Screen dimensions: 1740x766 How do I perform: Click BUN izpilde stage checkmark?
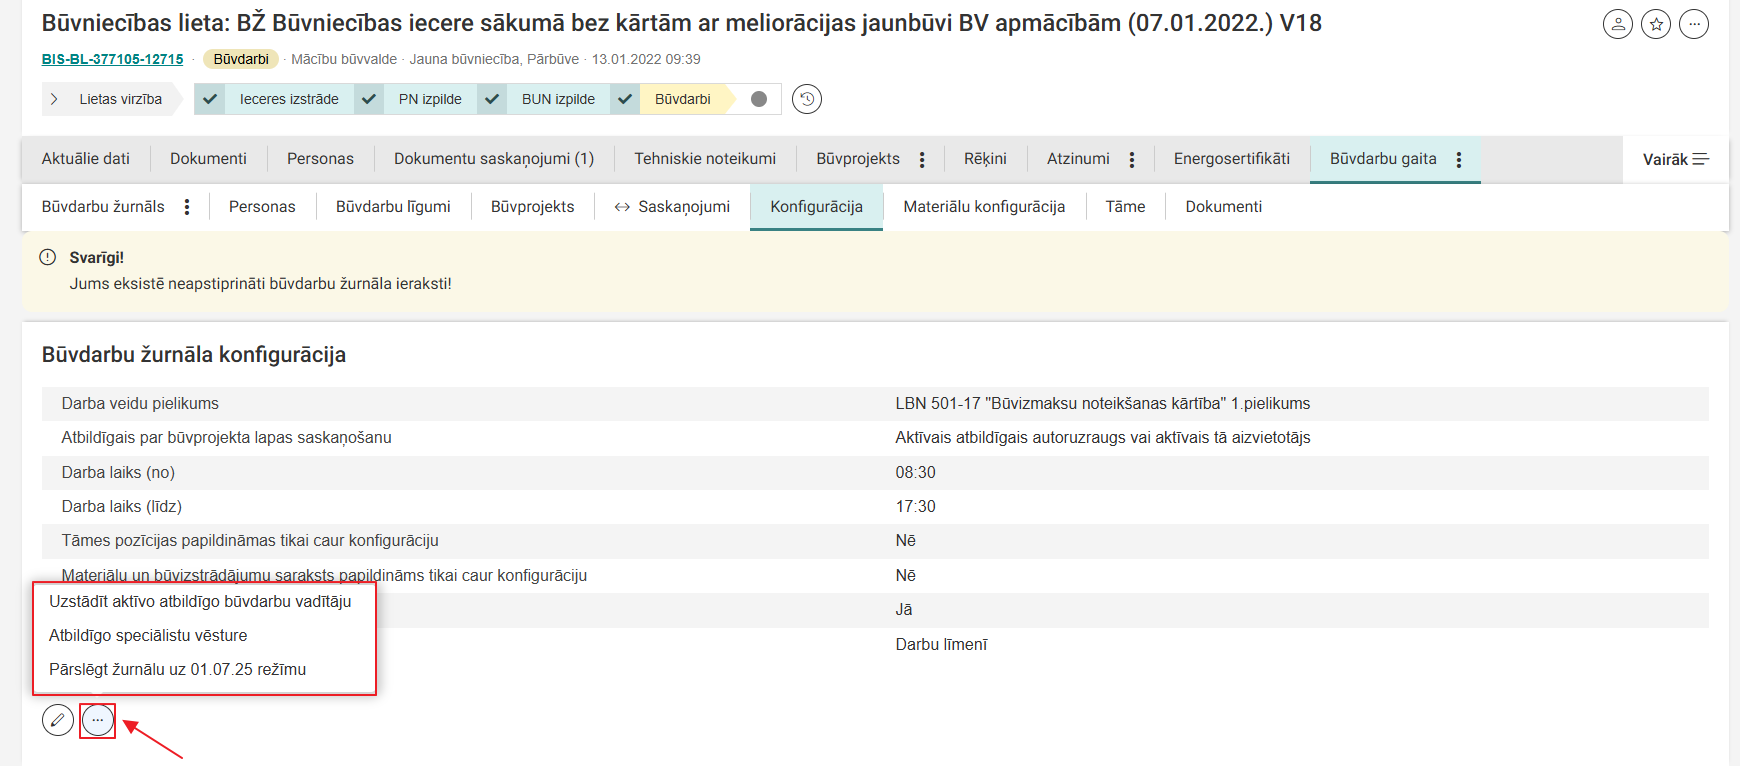pyautogui.click(x=492, y=99)
